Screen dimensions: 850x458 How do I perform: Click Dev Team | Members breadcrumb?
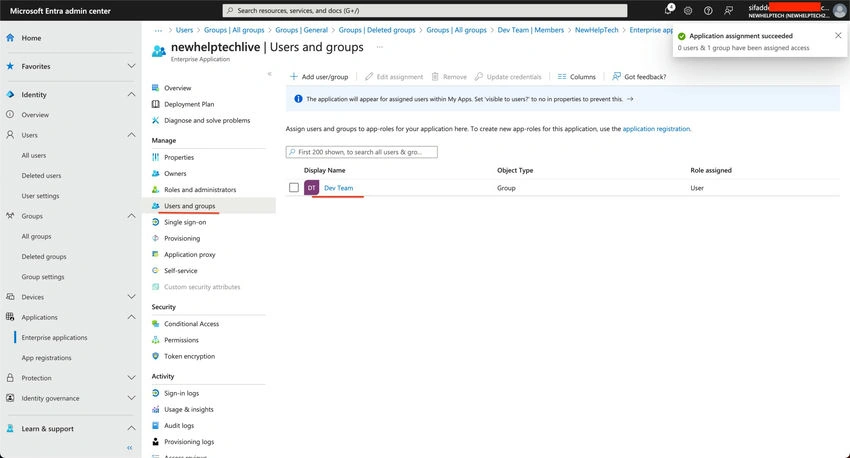[x=531, y=30]
